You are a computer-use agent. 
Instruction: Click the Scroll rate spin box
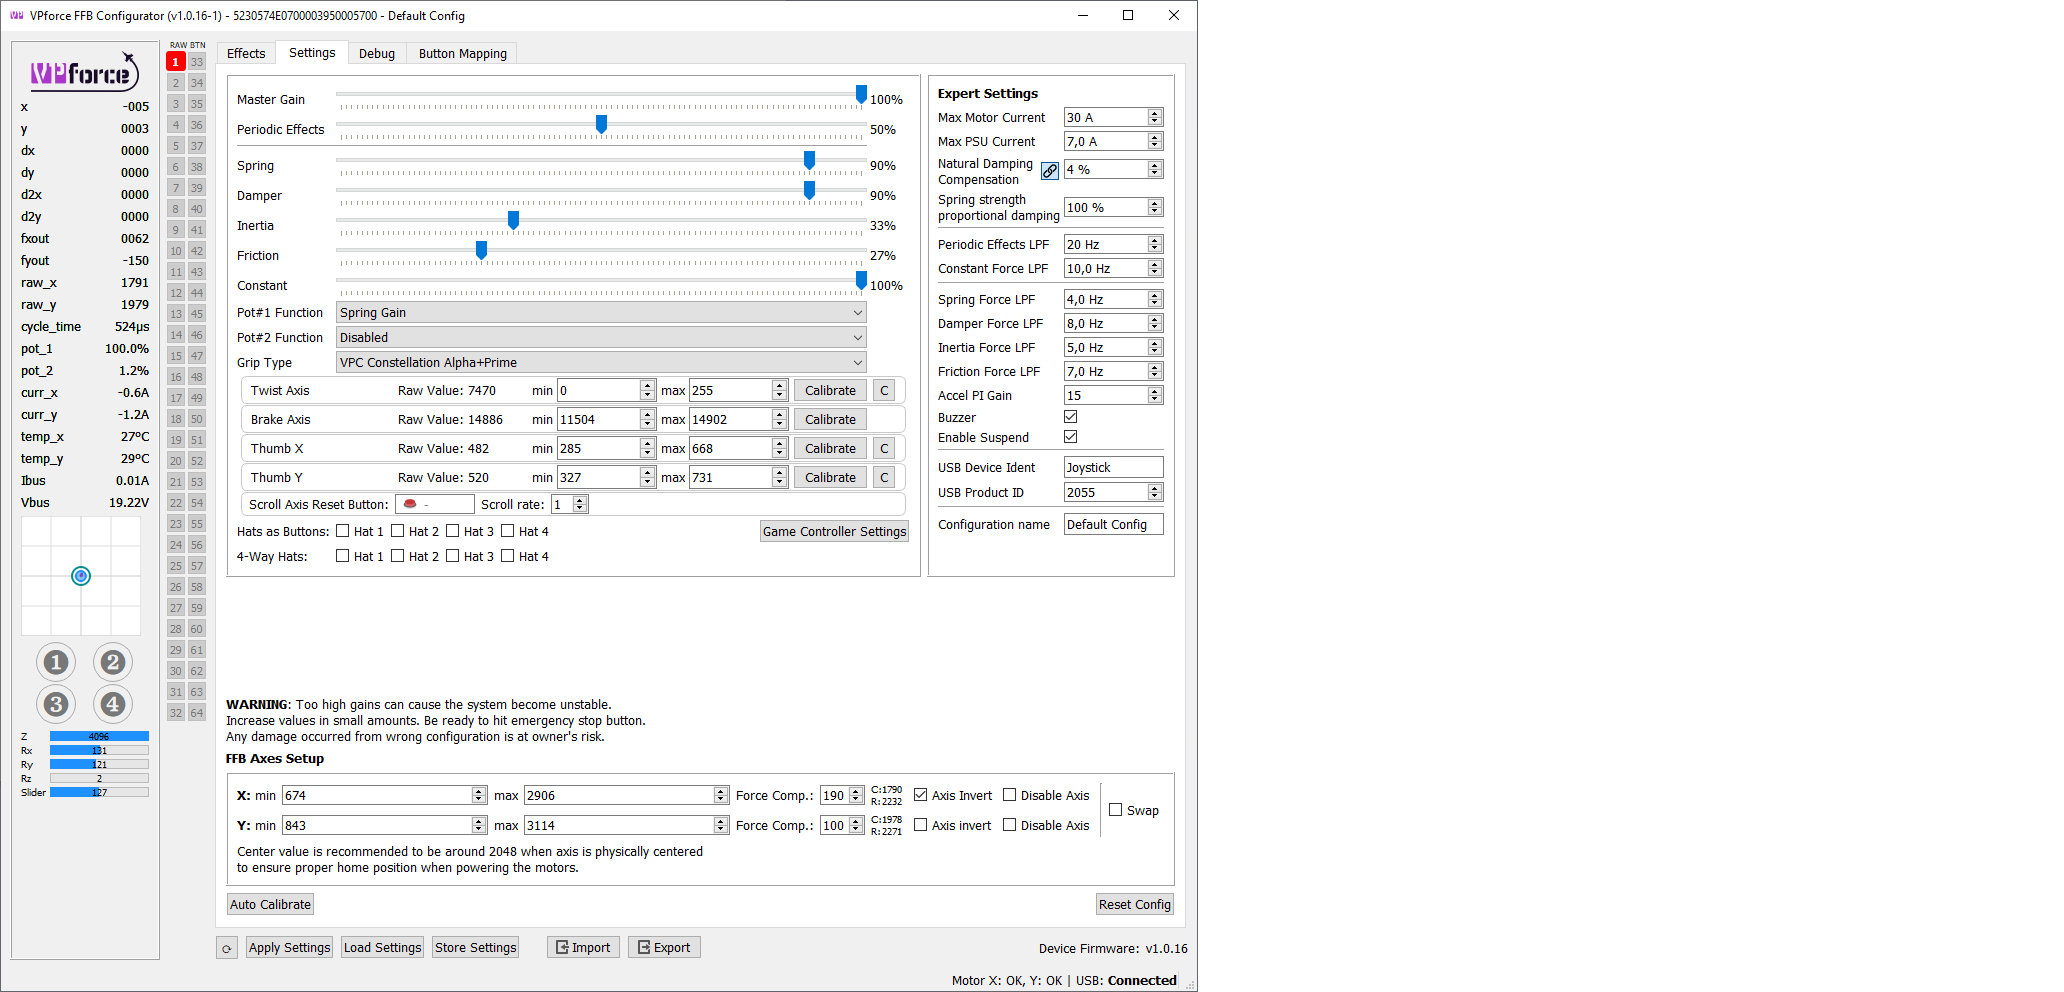[569, 504]
